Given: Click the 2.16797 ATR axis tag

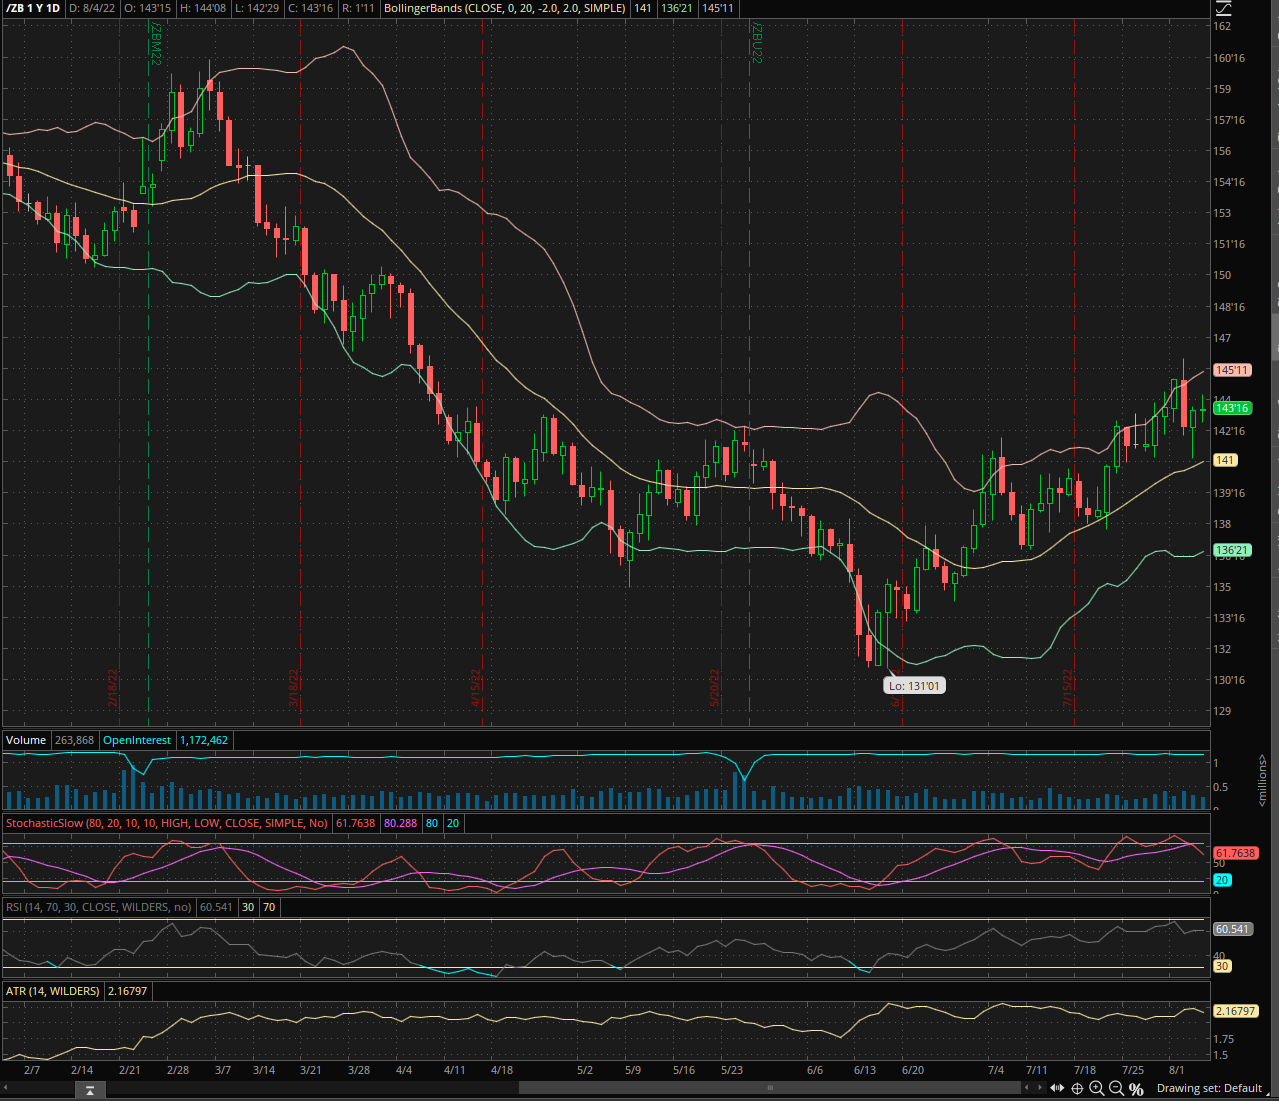Looking at the screenshot, I should [x=1235, y=1011].
